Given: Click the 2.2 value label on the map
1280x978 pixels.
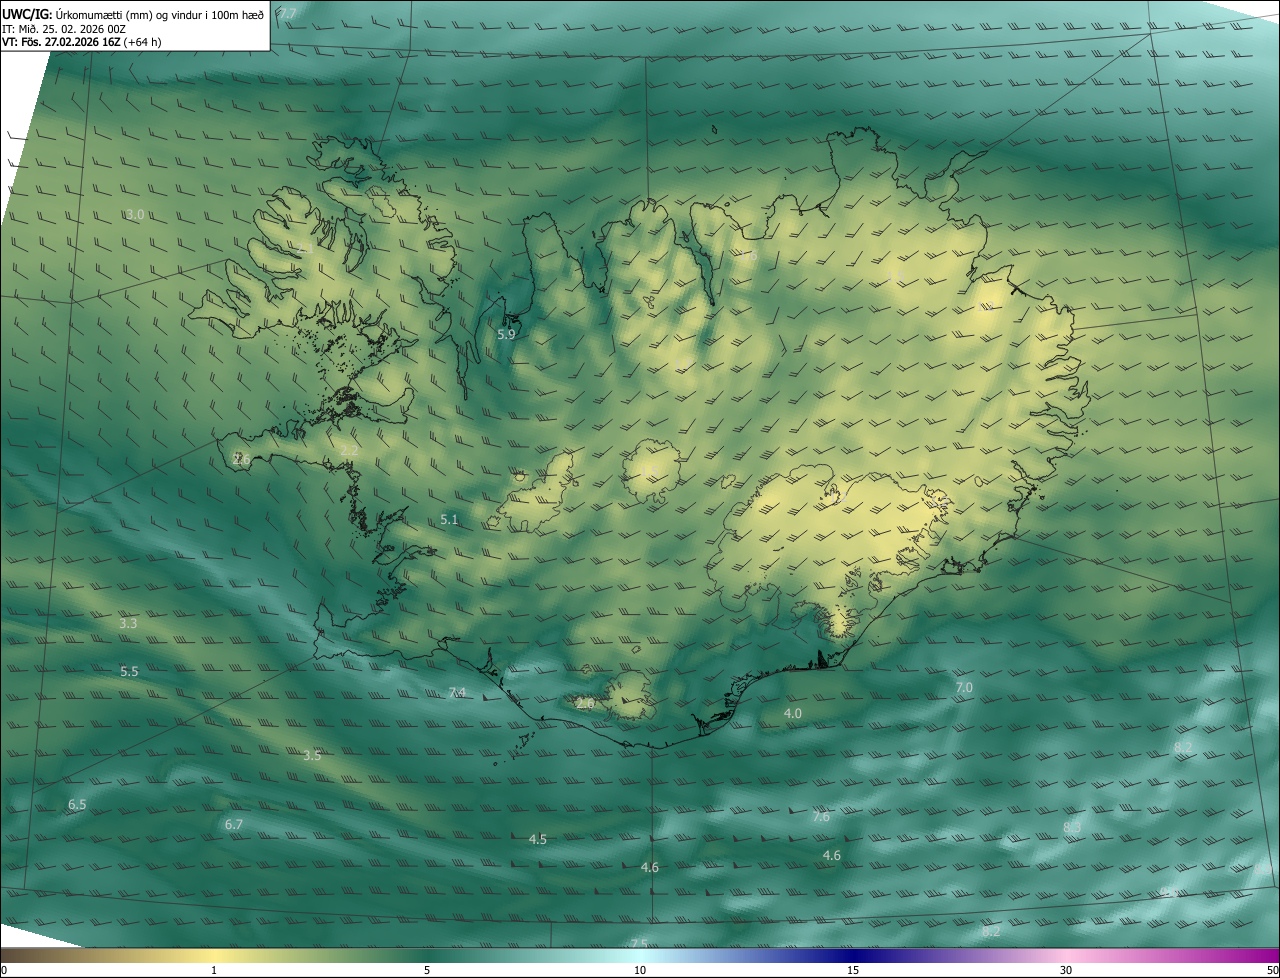Looking at the screenshot, I should pos(349,451).
